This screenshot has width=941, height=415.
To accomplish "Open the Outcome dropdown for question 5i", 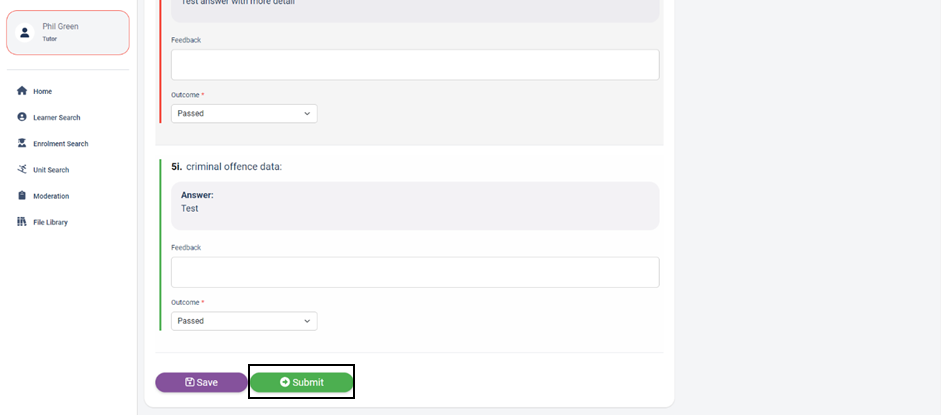I will pyautogui.click(x=244, y=321).
